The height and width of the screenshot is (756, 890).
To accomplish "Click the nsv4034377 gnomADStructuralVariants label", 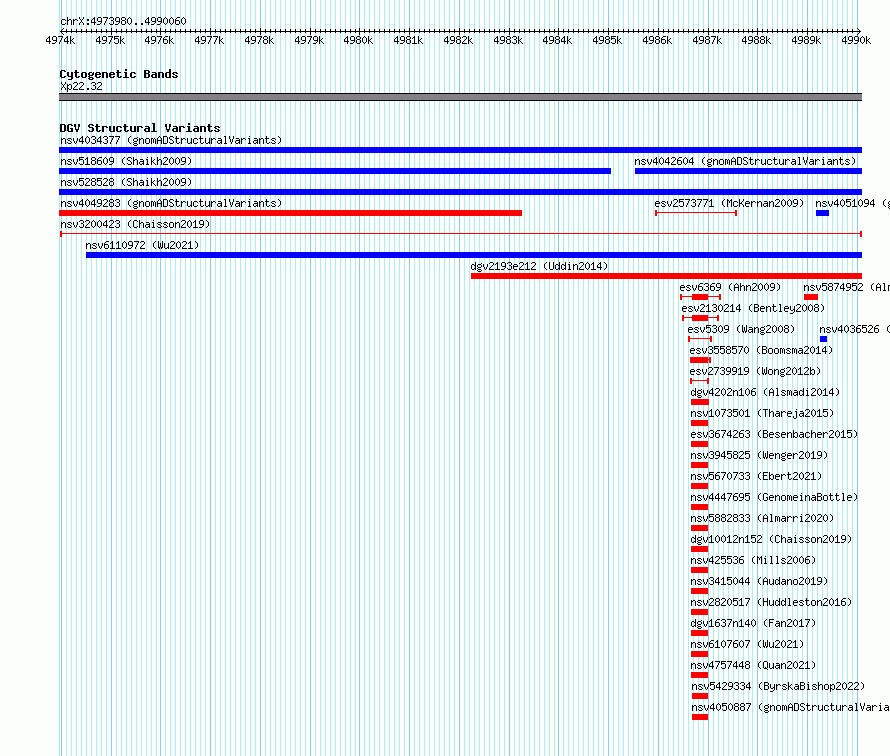I will pyautogui.click(x=171, y=140).
